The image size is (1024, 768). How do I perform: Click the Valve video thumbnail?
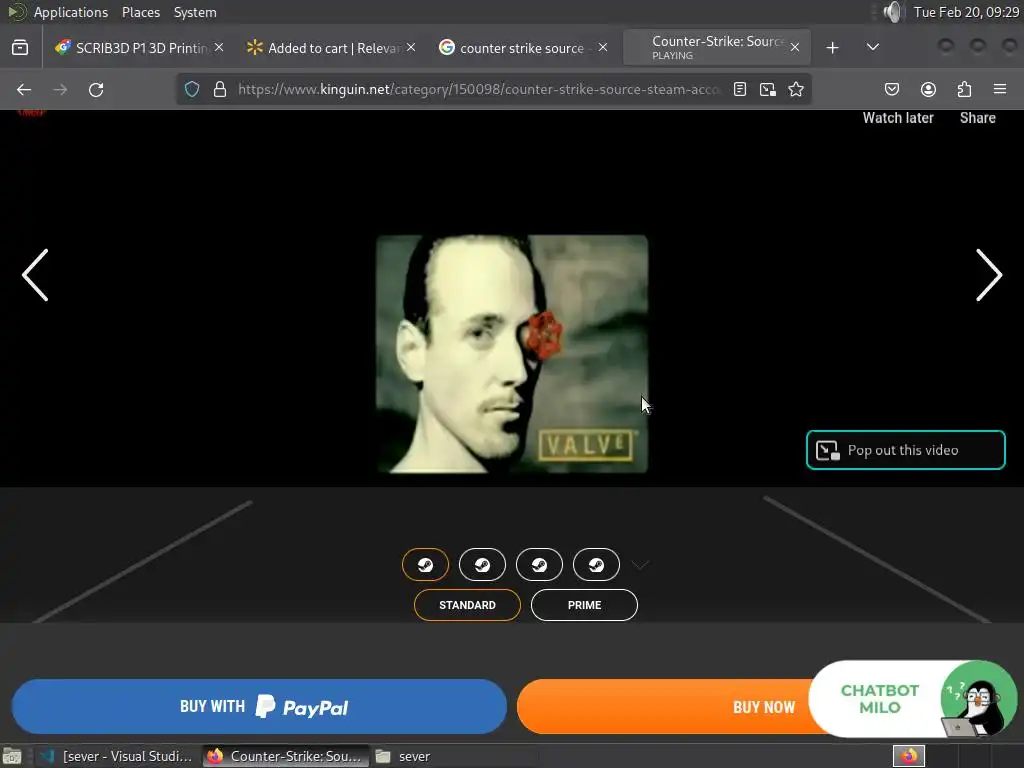pyautogui.click(x=511, y=353)
